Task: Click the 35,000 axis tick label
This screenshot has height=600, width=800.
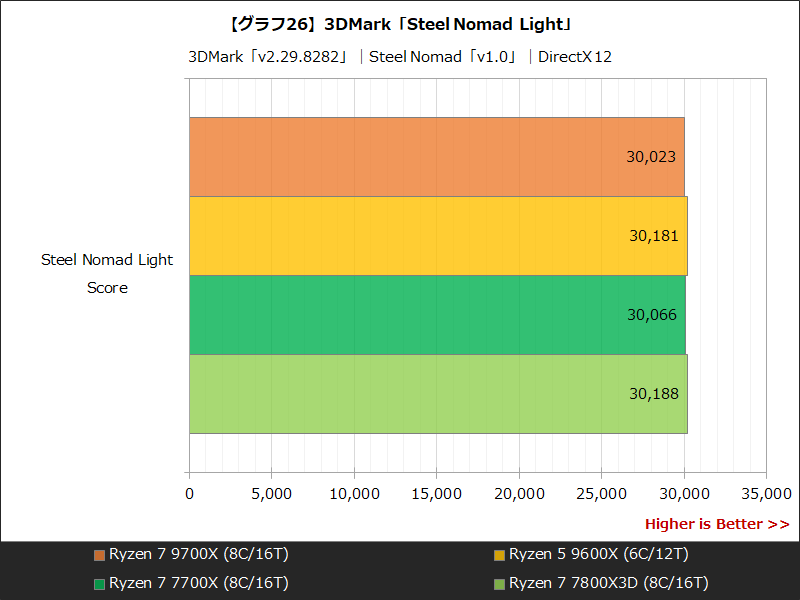Action: pyautogui.click(x=766, y=494)
